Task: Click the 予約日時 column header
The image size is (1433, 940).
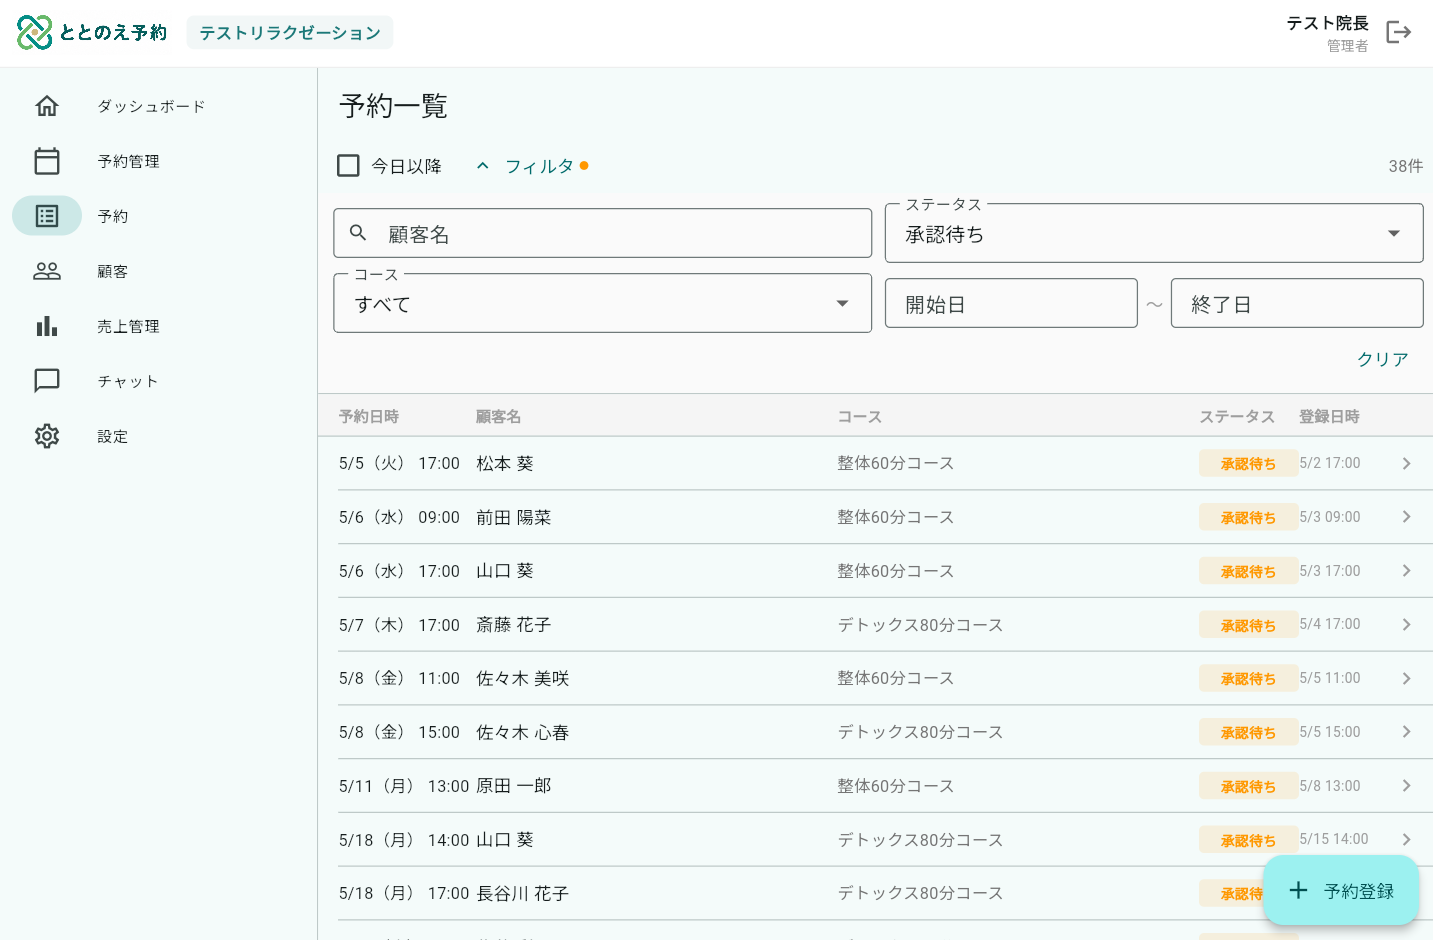Action: (x=369, y=416)
